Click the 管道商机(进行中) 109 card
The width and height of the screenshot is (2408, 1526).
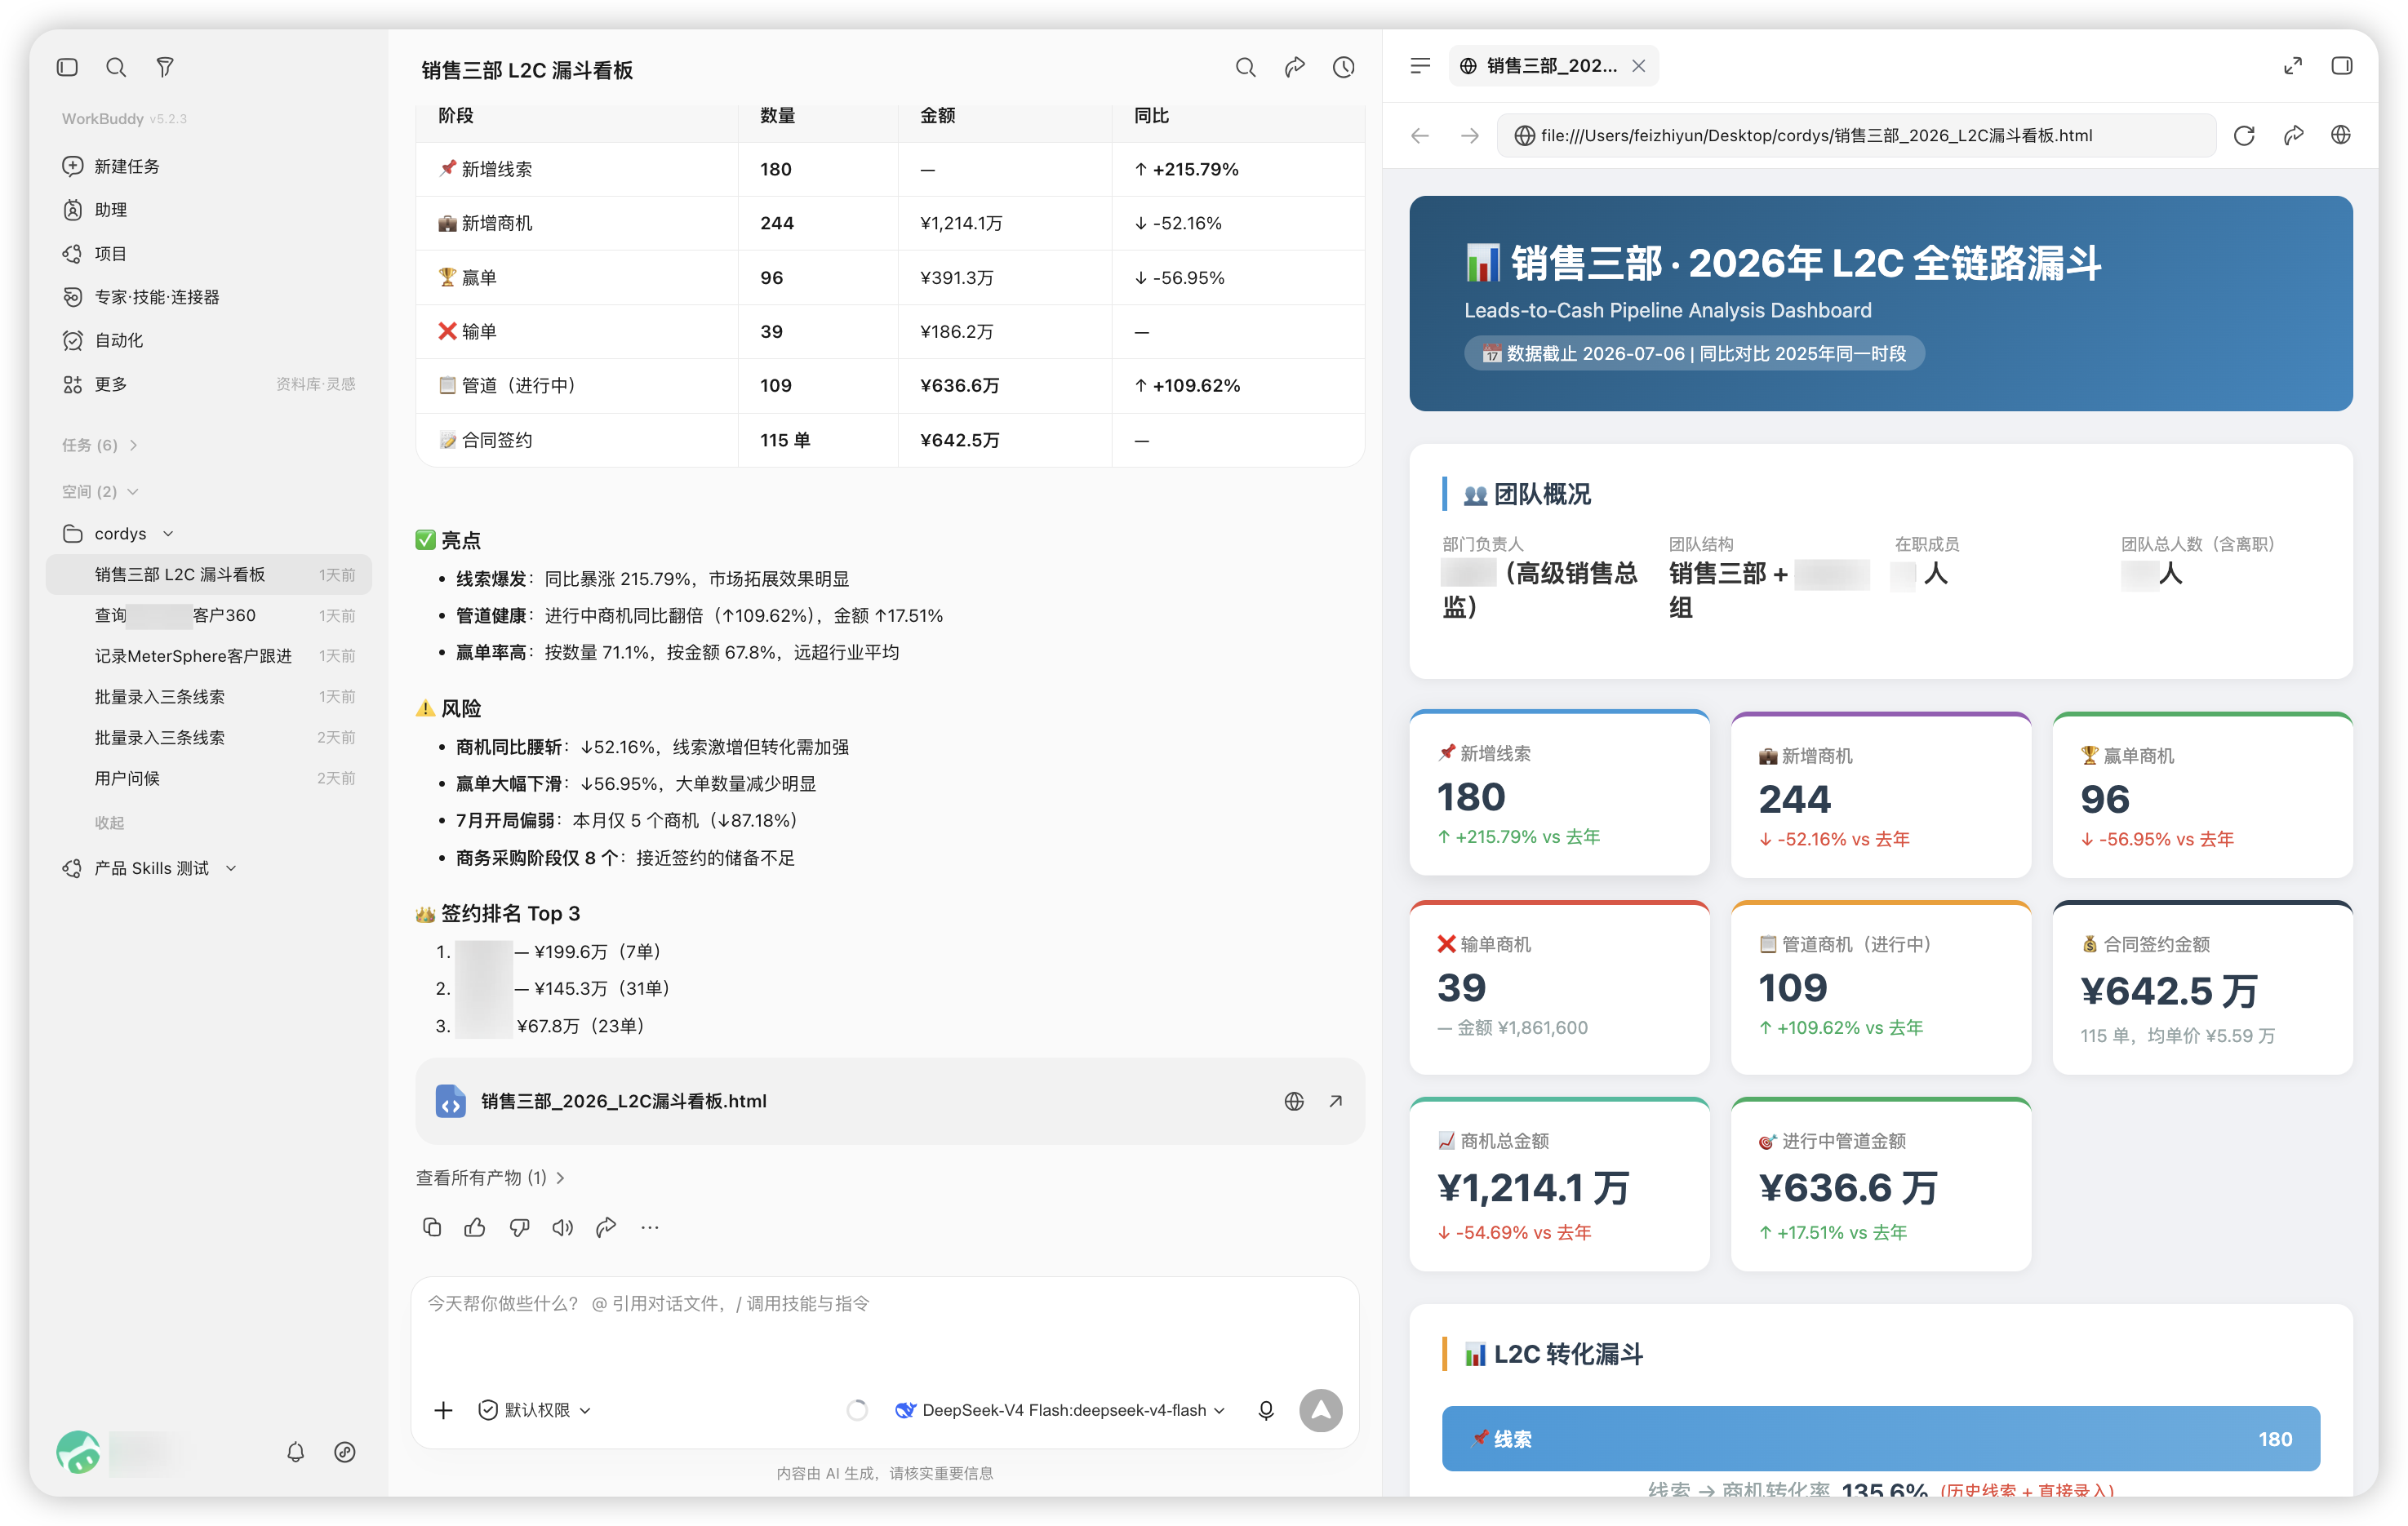(1881, 988)
